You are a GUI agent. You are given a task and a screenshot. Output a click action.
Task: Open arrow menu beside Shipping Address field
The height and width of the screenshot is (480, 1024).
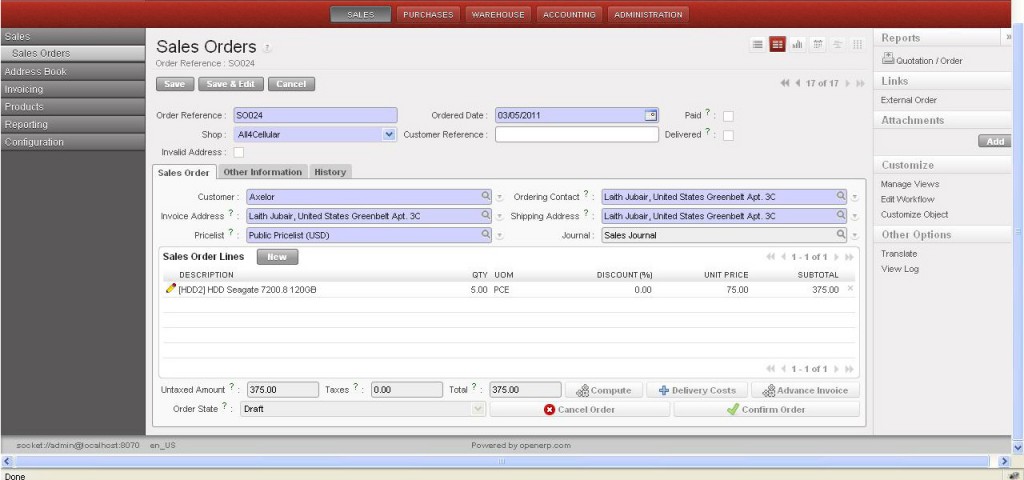click(x=854, y=216)
